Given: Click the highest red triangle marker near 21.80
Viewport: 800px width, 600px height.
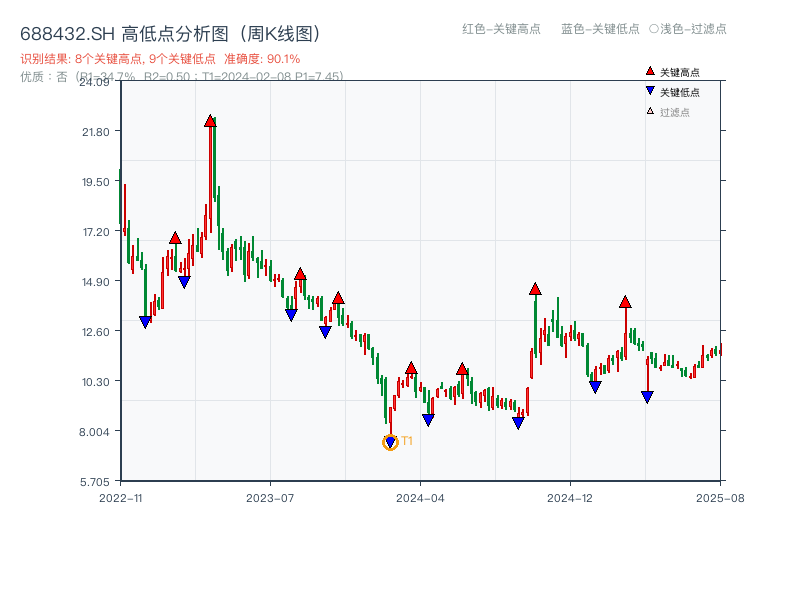Looking at the screenshot, I should pos(210,119).
